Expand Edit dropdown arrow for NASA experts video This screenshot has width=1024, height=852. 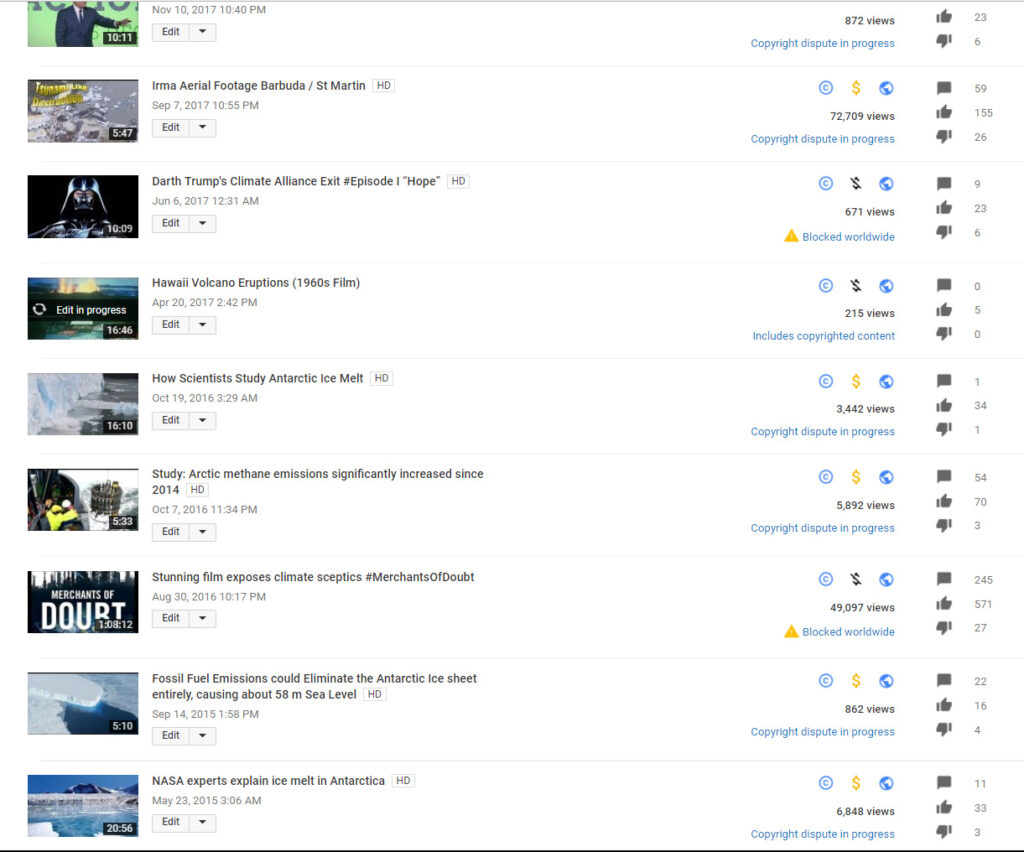[x=202, y=822]
